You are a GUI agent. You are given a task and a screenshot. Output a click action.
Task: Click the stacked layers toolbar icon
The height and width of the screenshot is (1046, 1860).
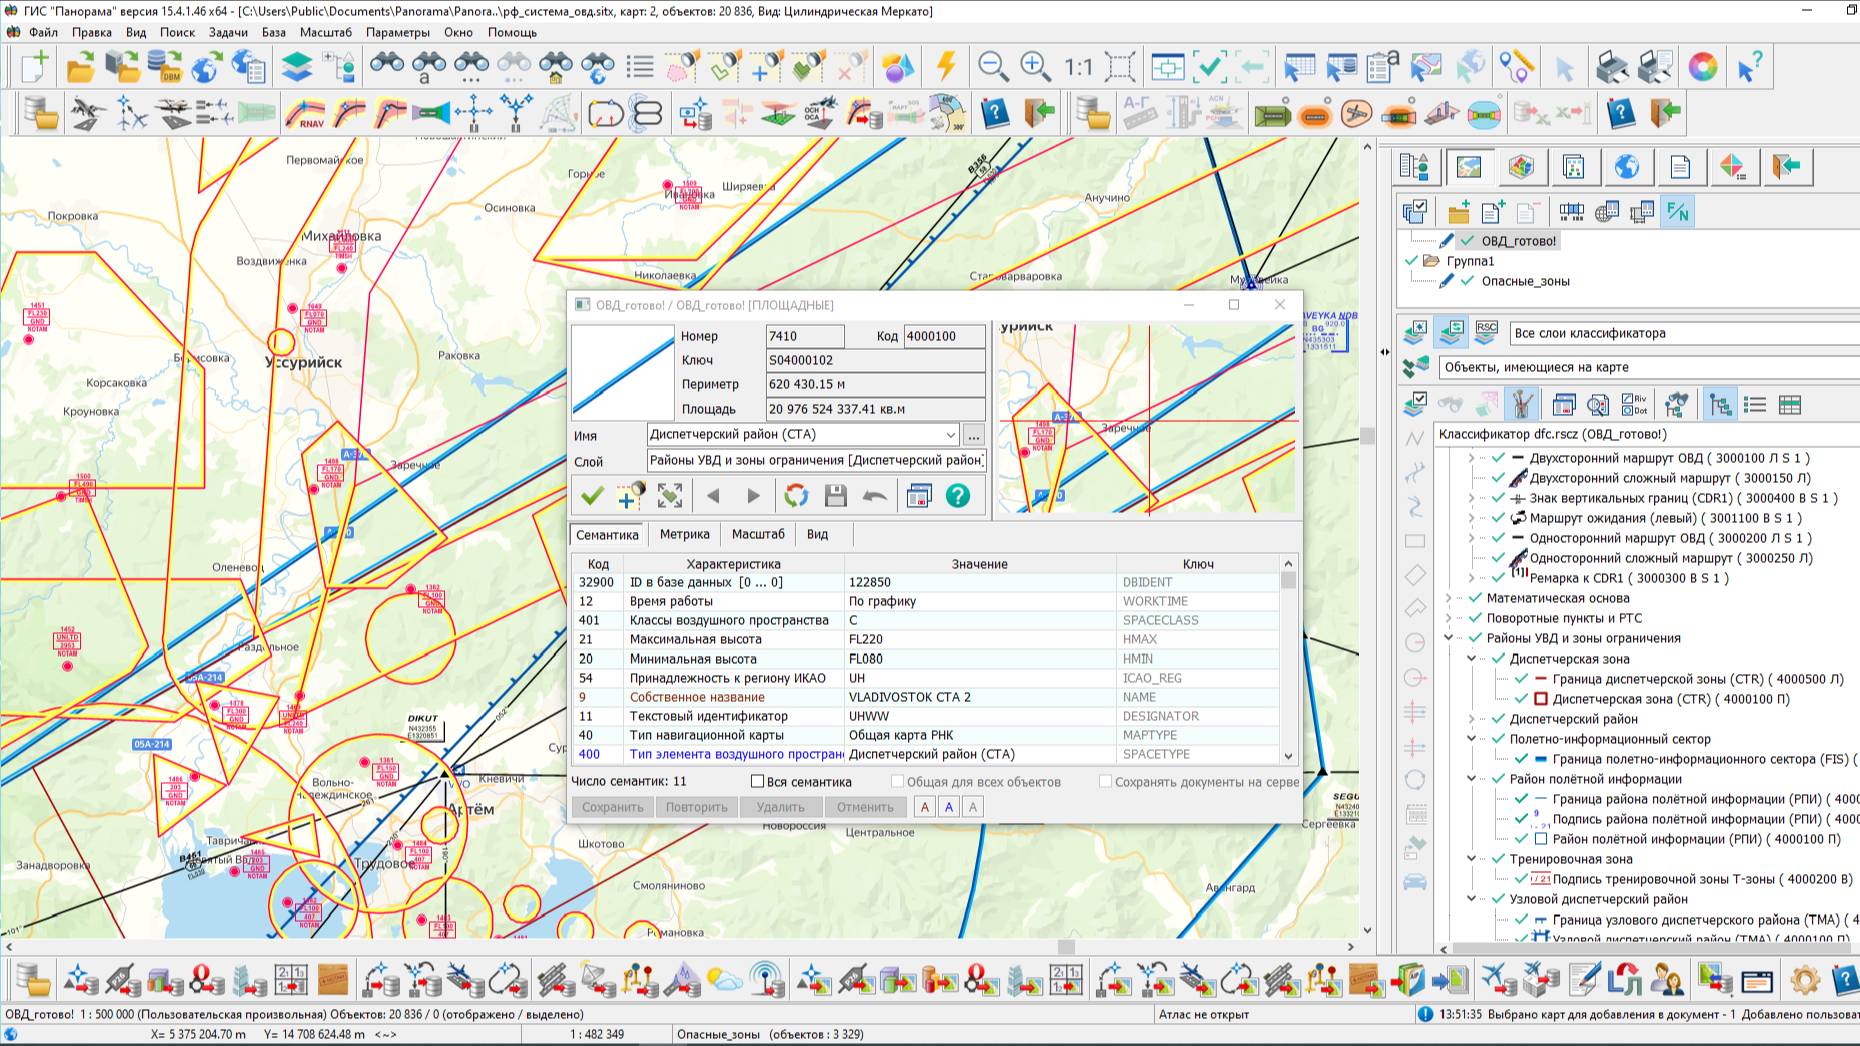click(x=296, y=67)
